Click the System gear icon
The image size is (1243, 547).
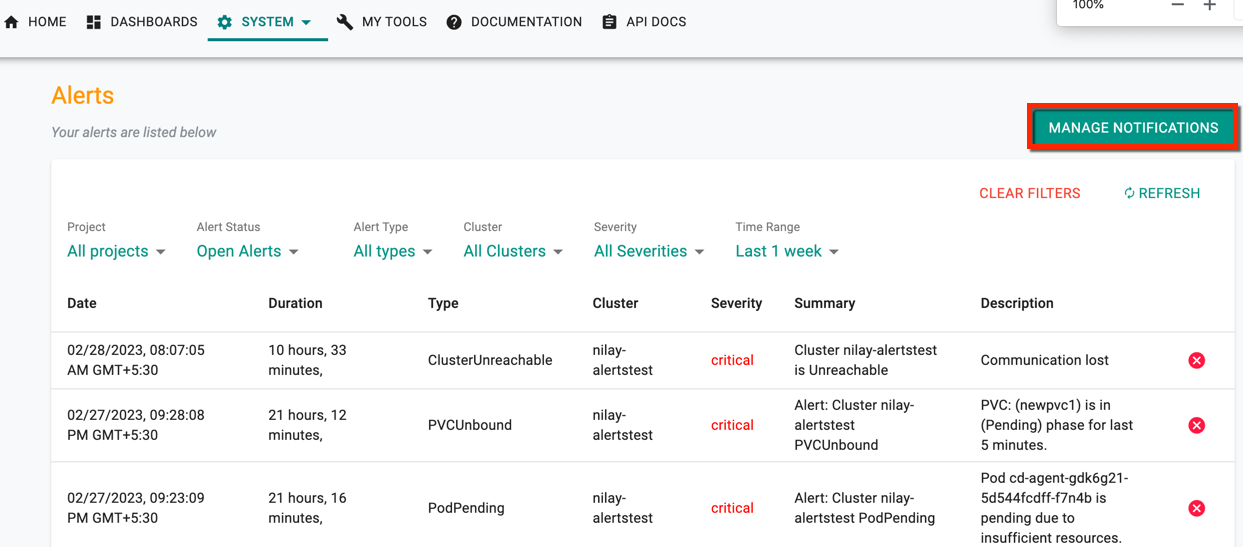pos(225,22)
